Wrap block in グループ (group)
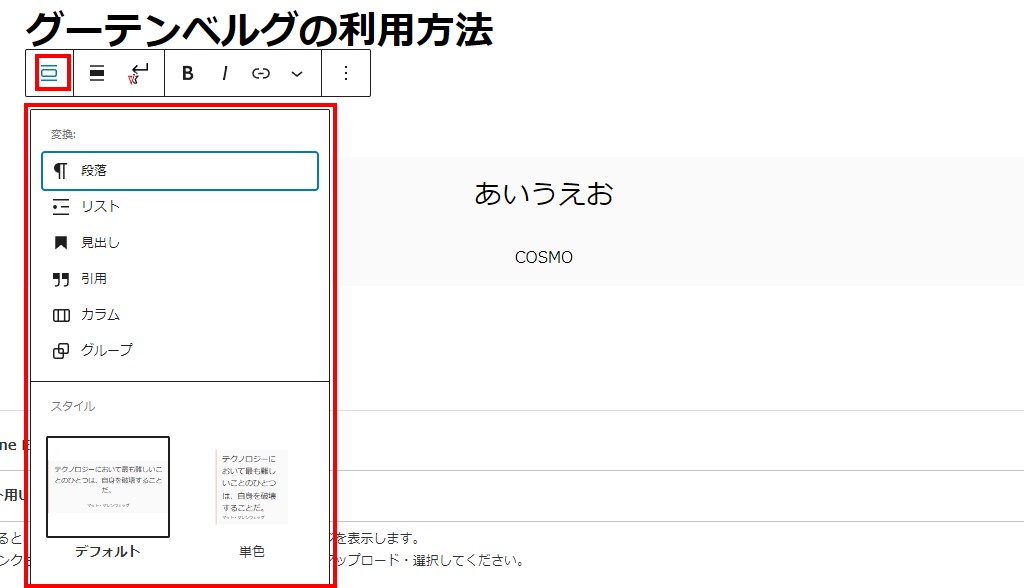 click(x=106, y=351)
